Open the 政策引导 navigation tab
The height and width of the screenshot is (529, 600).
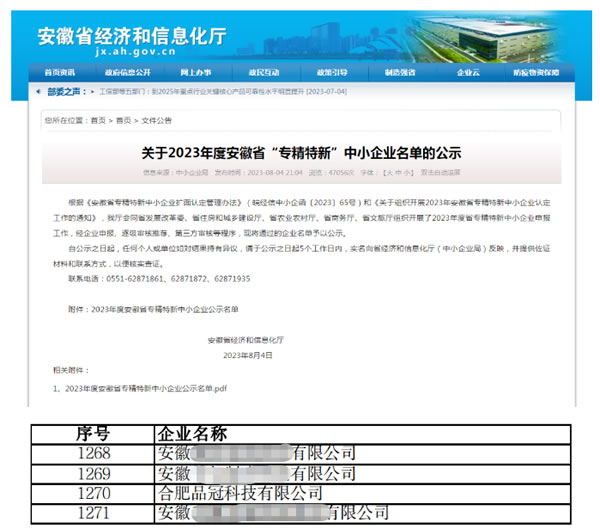pos(332,72)
